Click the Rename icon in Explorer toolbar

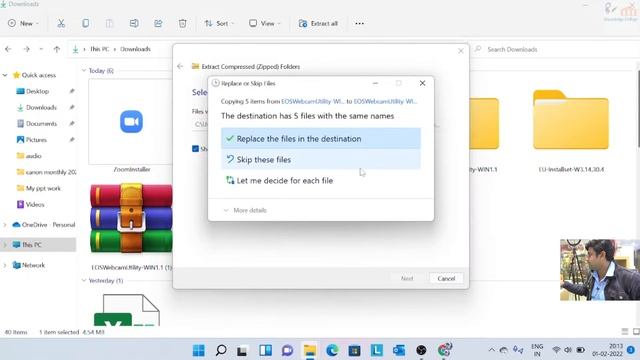[x=134, y=23]
